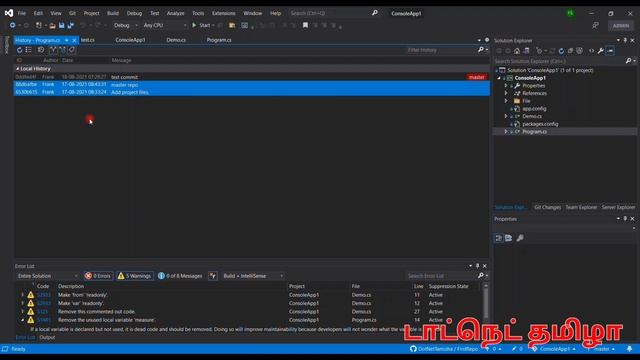Viewport: 640px width, 360px height.
Task: Click the bookmark toolbar icon
Action: pyautogui.click(x=305, y=25)
